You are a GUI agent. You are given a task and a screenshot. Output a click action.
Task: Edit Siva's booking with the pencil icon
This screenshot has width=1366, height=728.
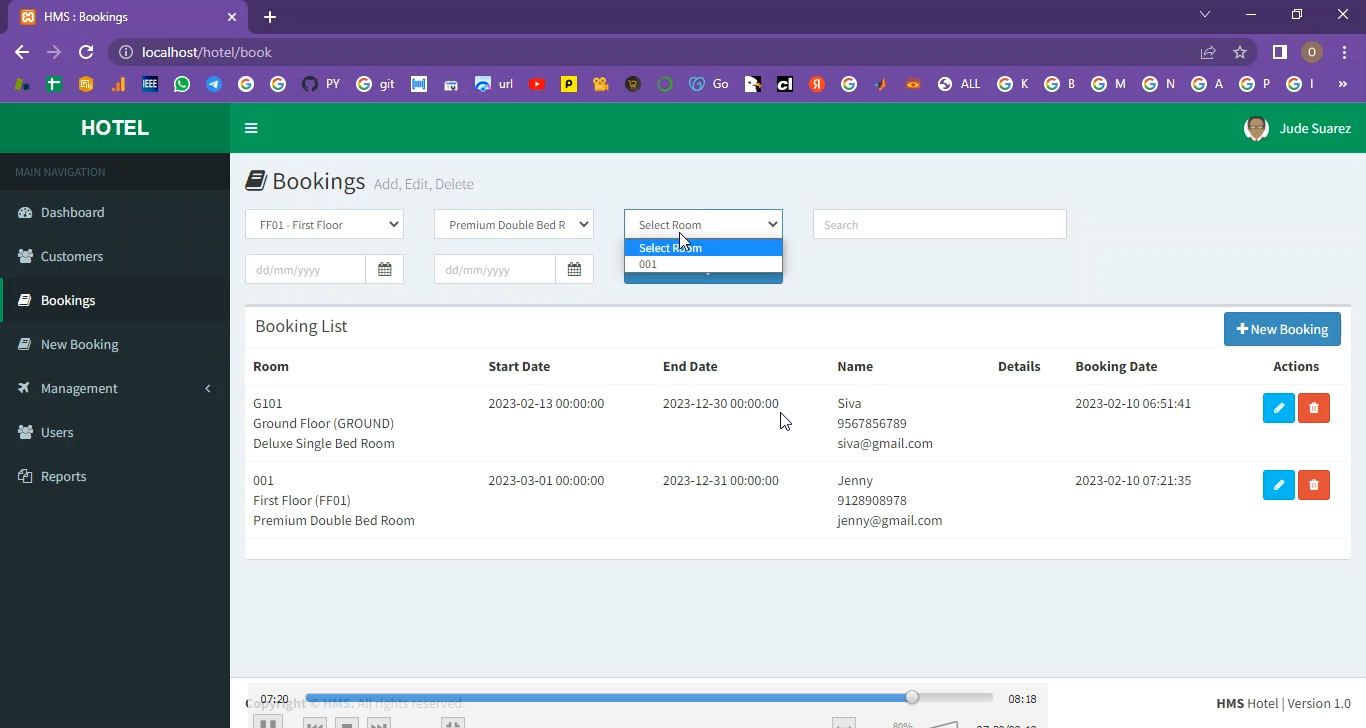(x=1278, y=408)
